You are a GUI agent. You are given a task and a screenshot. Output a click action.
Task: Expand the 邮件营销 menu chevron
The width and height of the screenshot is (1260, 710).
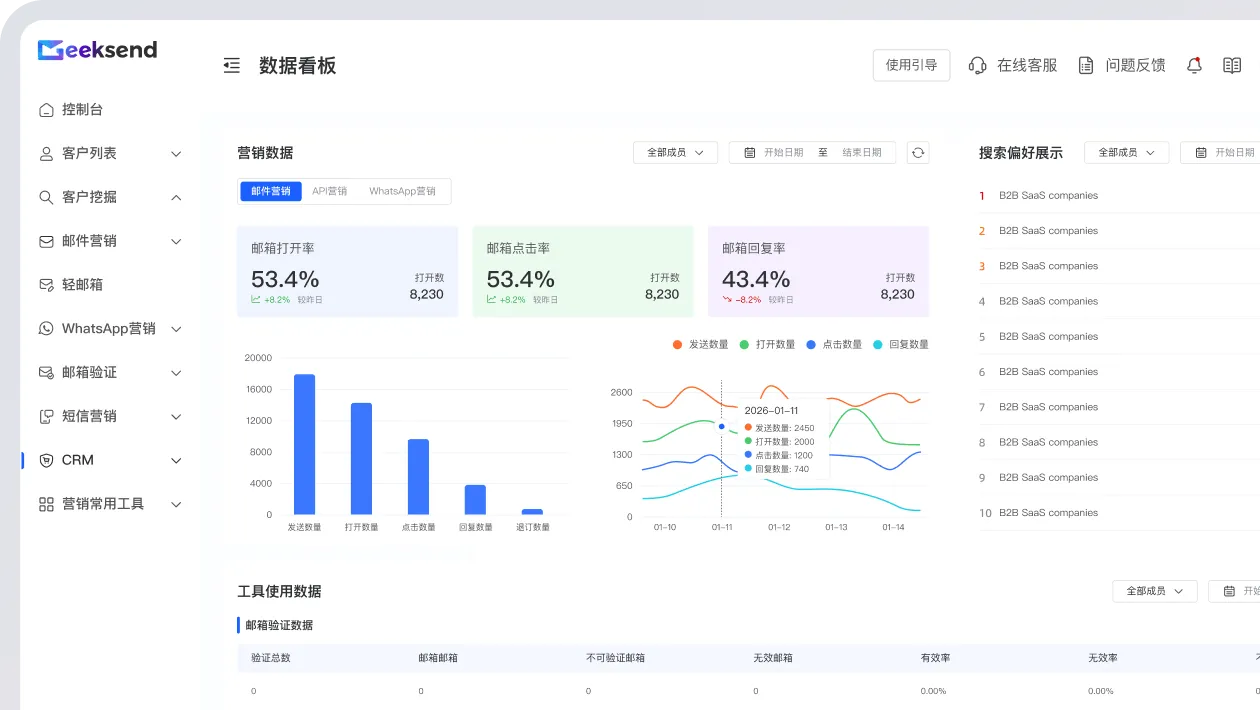click(176, 242)
